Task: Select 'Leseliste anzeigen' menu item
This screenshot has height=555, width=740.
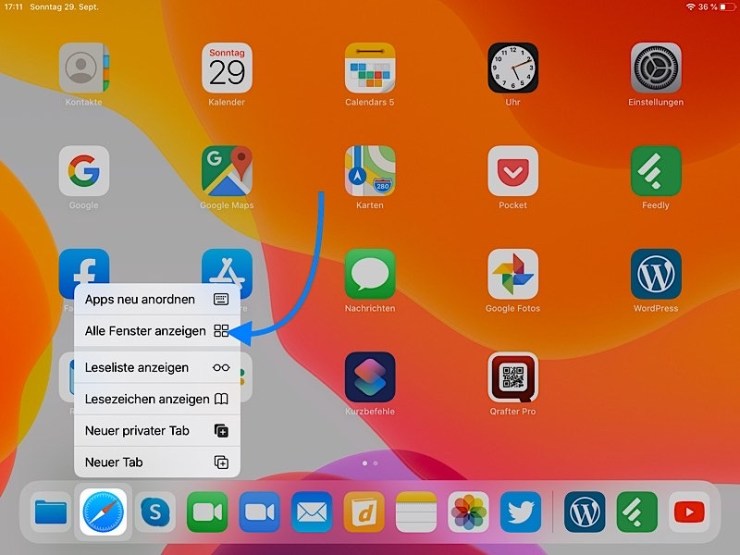Action: coord(157,367)
